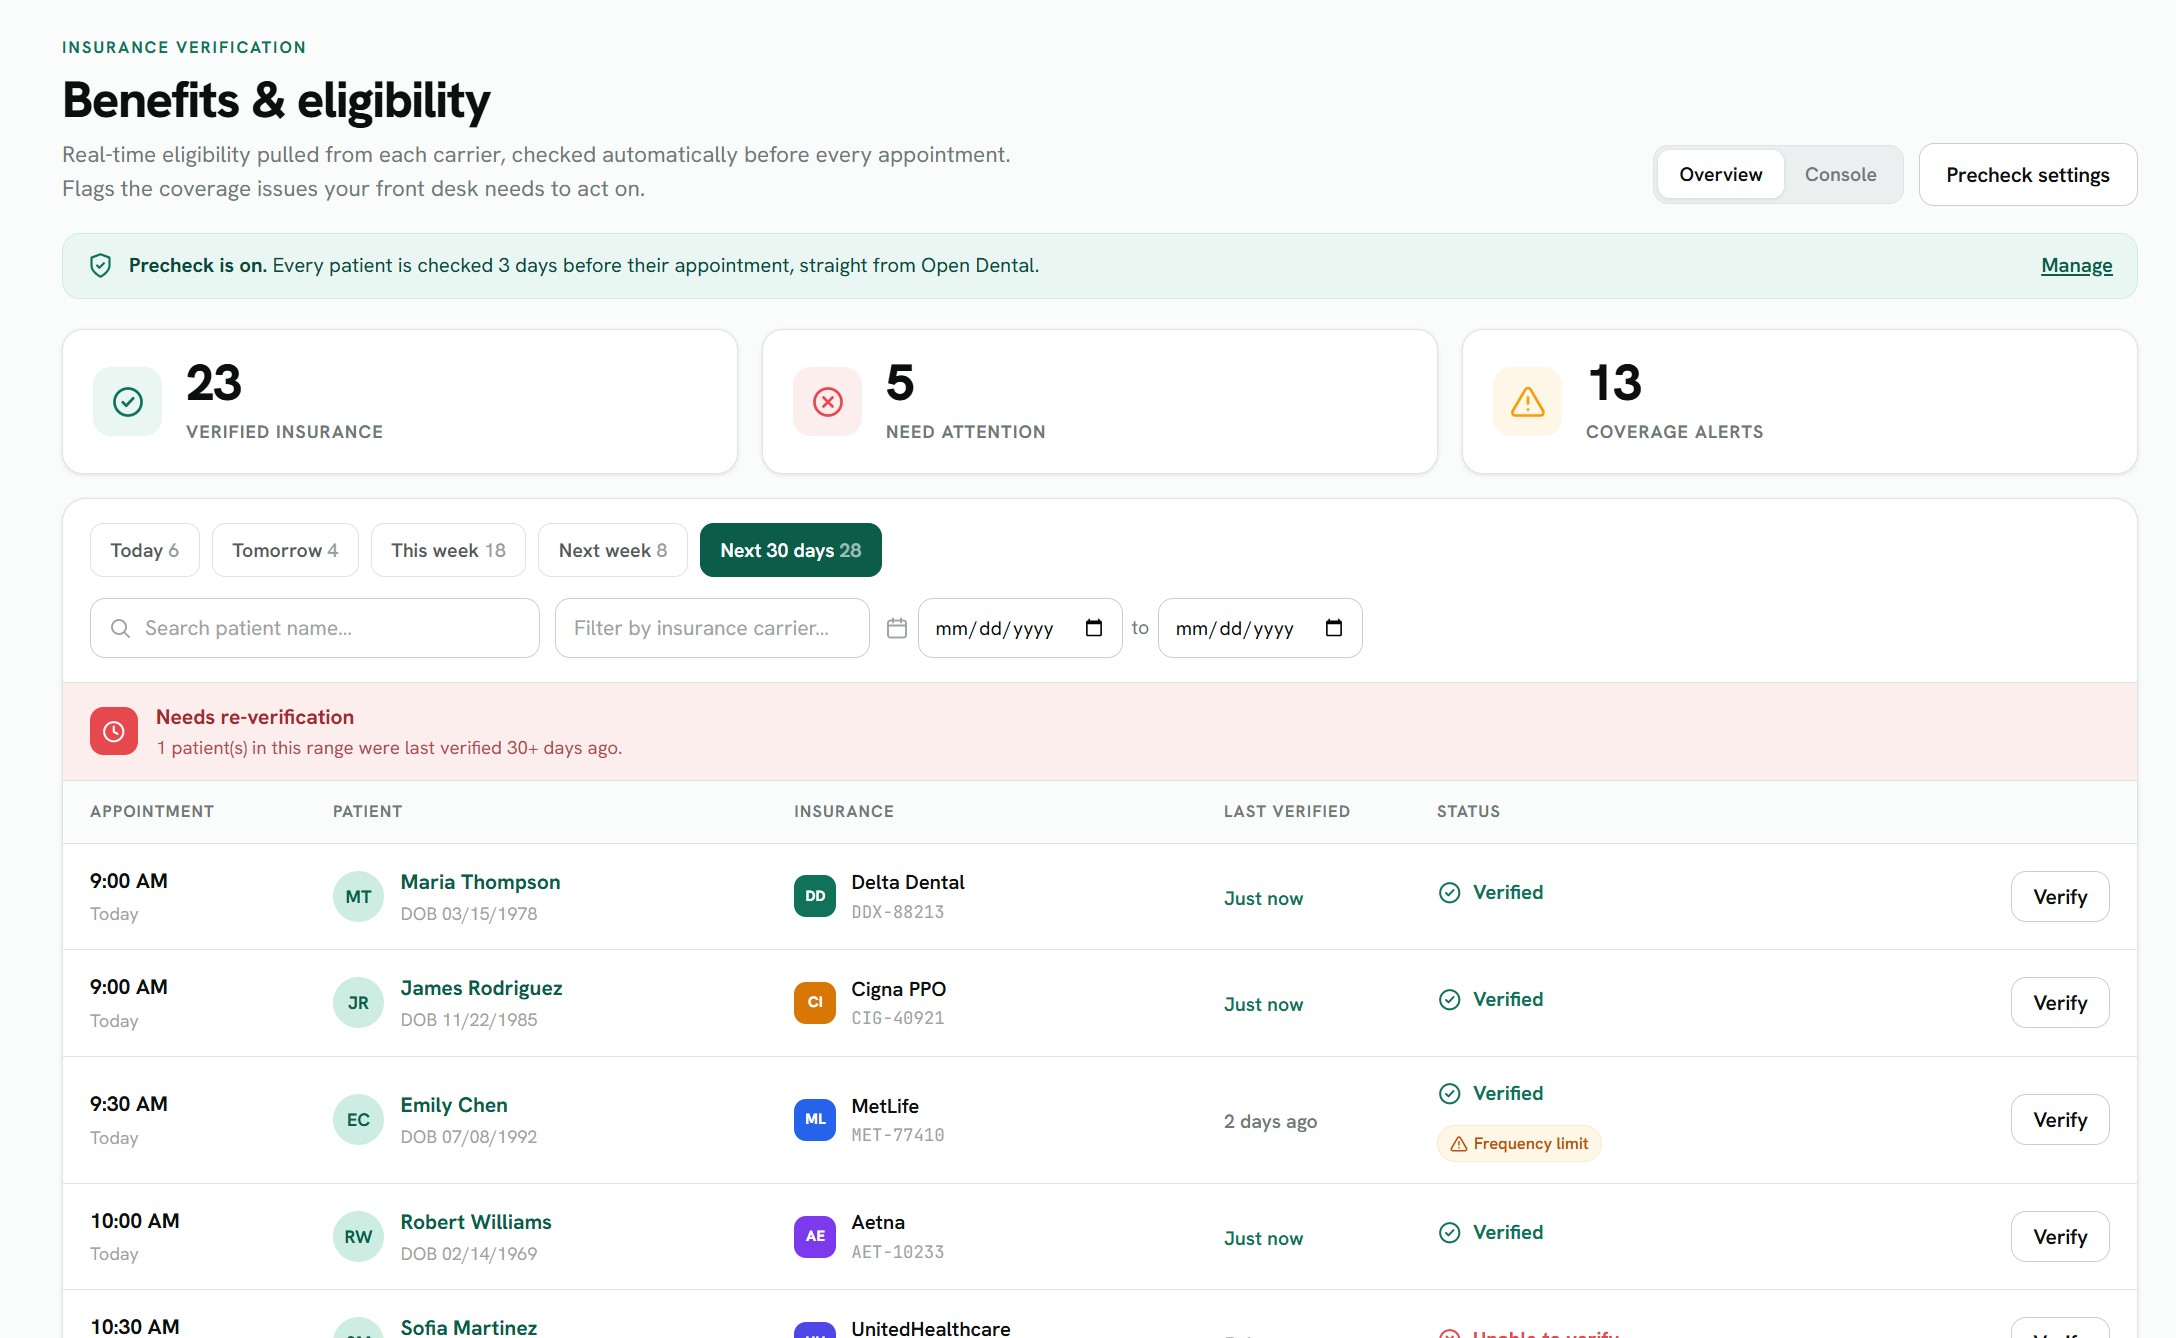Focus the Search patient name field
The width and height of the screenshot is (2176, 1338).
pos(315,628)
